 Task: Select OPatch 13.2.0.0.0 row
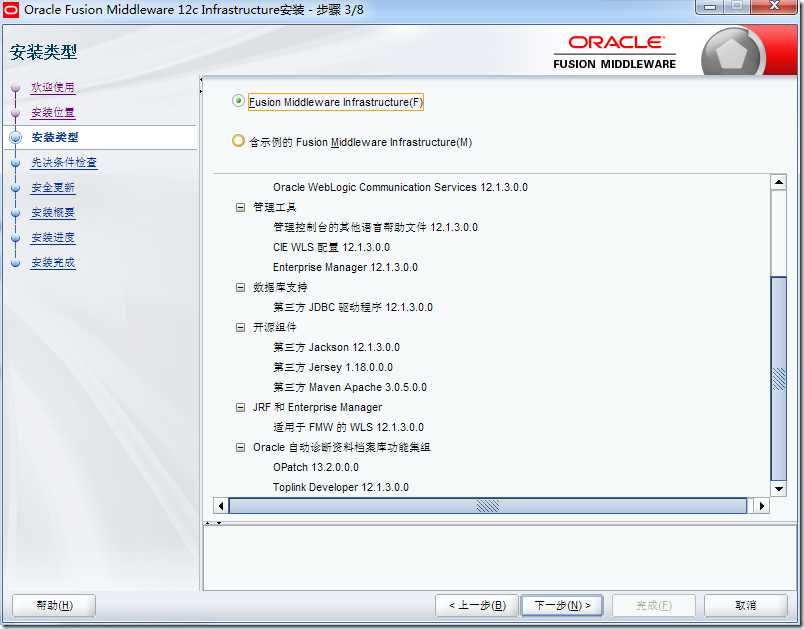coord(315,467)
